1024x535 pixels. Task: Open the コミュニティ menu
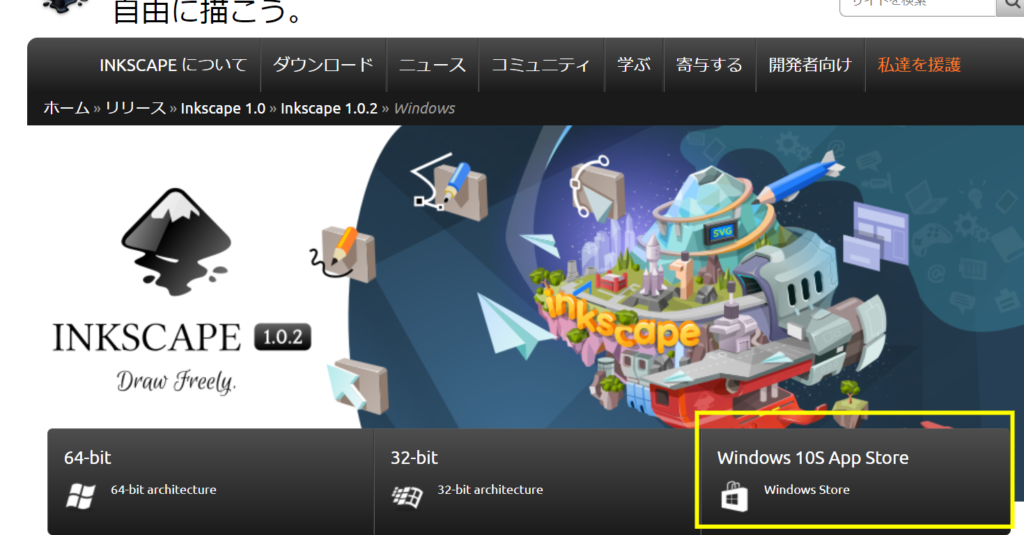541,65
